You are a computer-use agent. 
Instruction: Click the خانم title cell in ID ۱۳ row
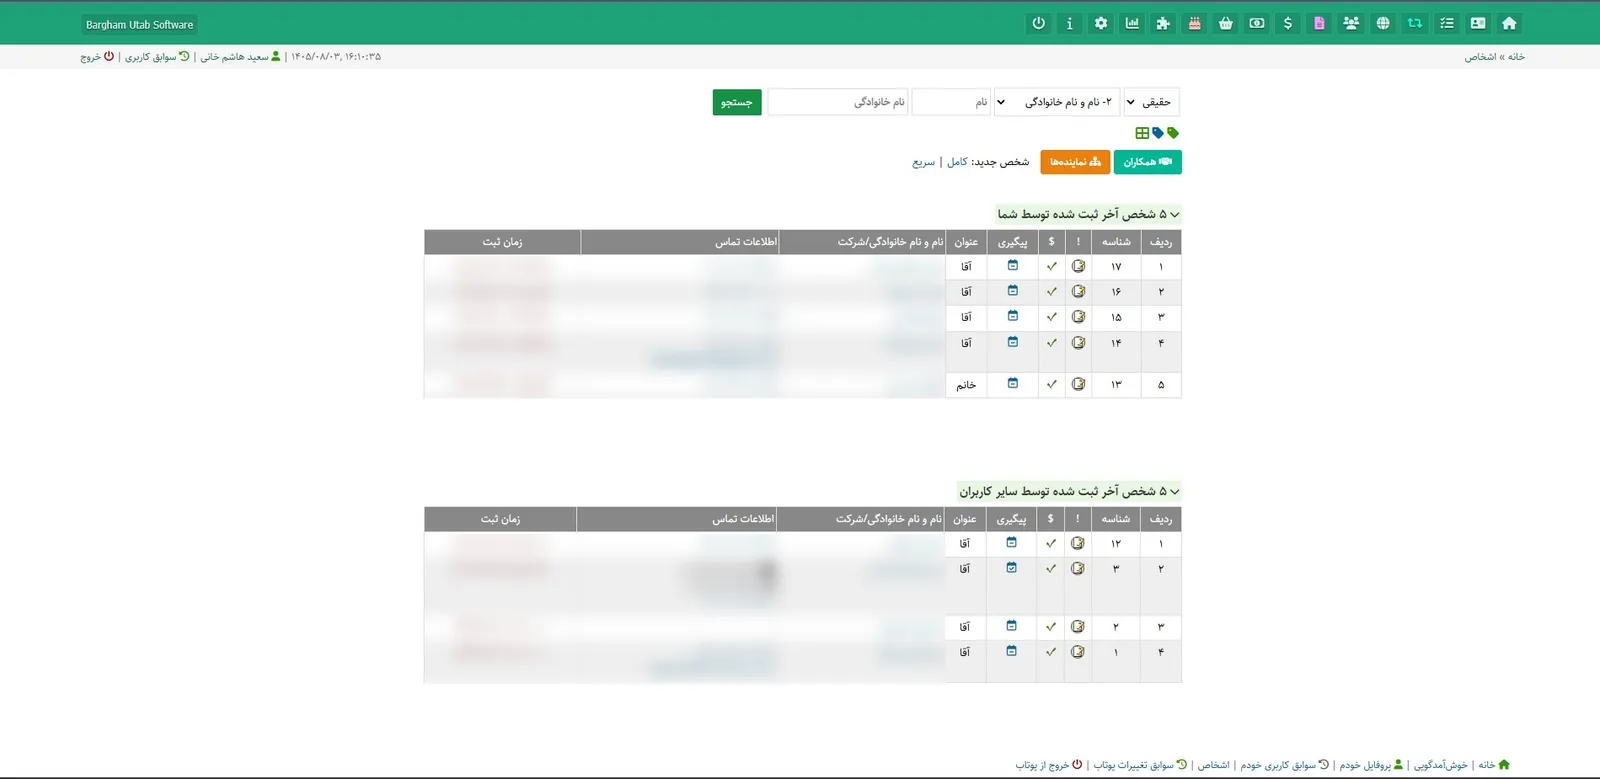(x=966, y=385)
